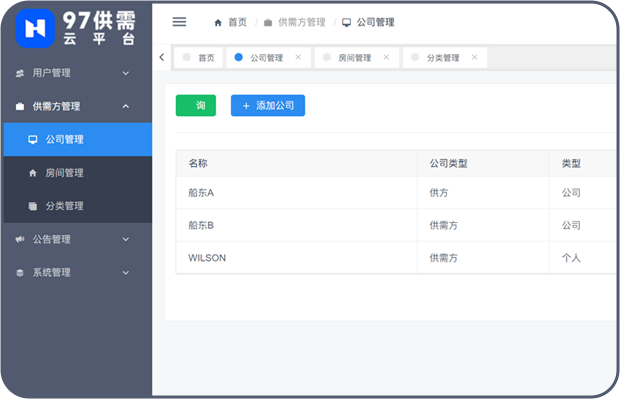This screenshot has height=399, width=620.
Task: Click the home icon in breadcrumb
Action: click(218, 23)
